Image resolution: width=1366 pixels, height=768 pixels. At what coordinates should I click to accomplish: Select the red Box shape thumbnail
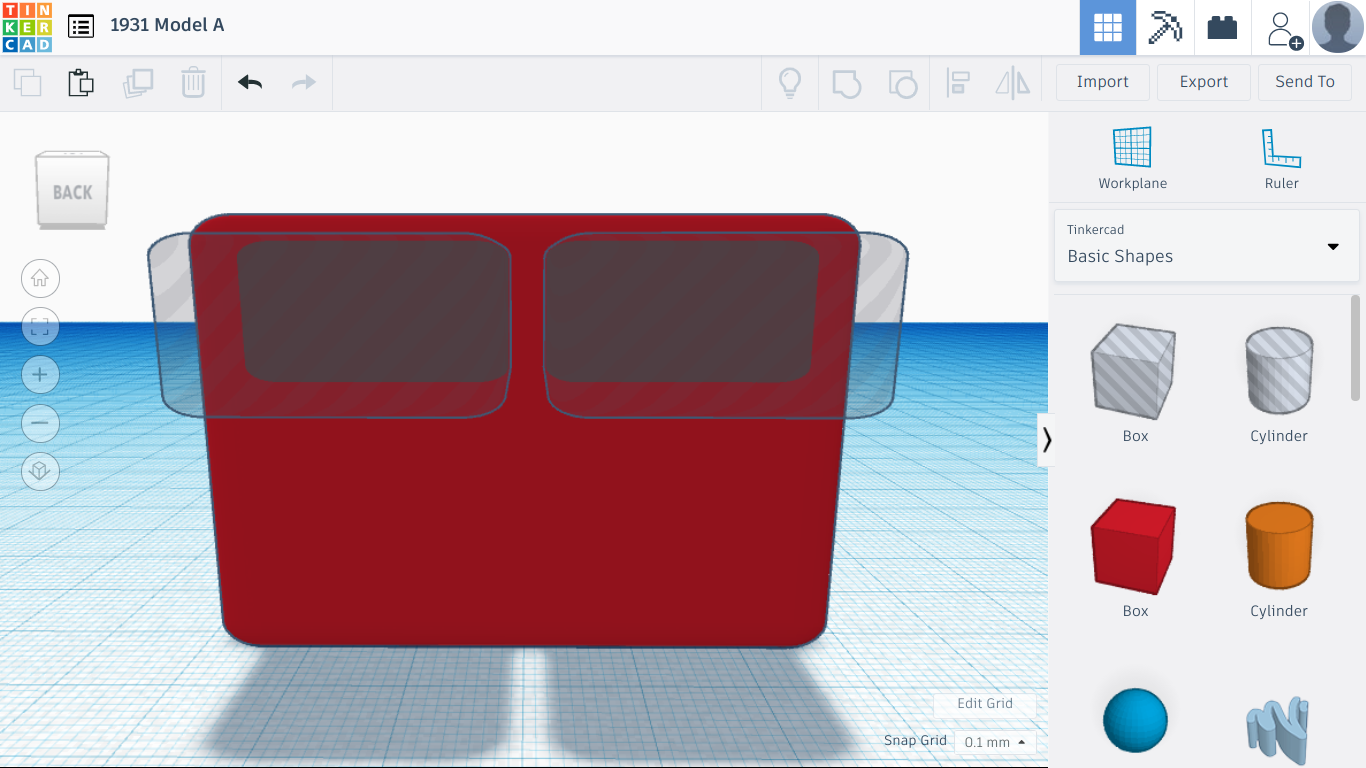coord(1134,546)
